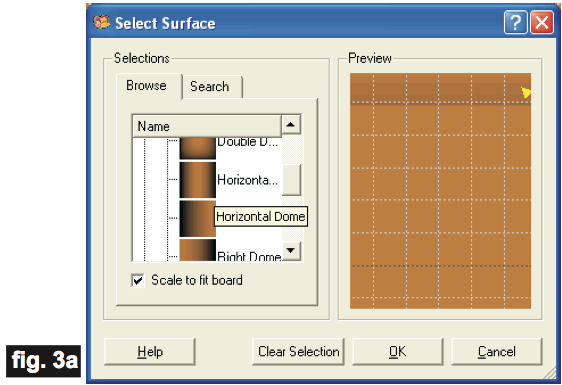
Task: Toggle Scale to fit board checkbox
Action: 138,280
